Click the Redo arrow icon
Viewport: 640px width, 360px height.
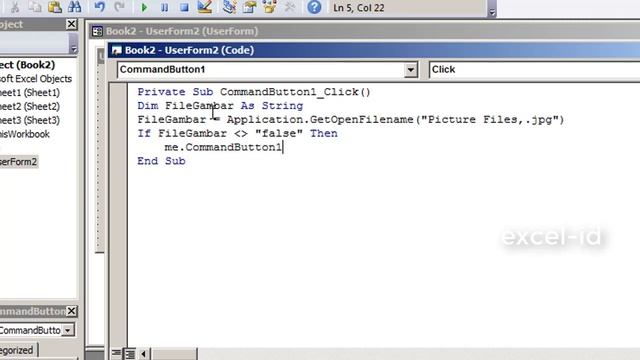pyautogui.click(x=119, y=7)
